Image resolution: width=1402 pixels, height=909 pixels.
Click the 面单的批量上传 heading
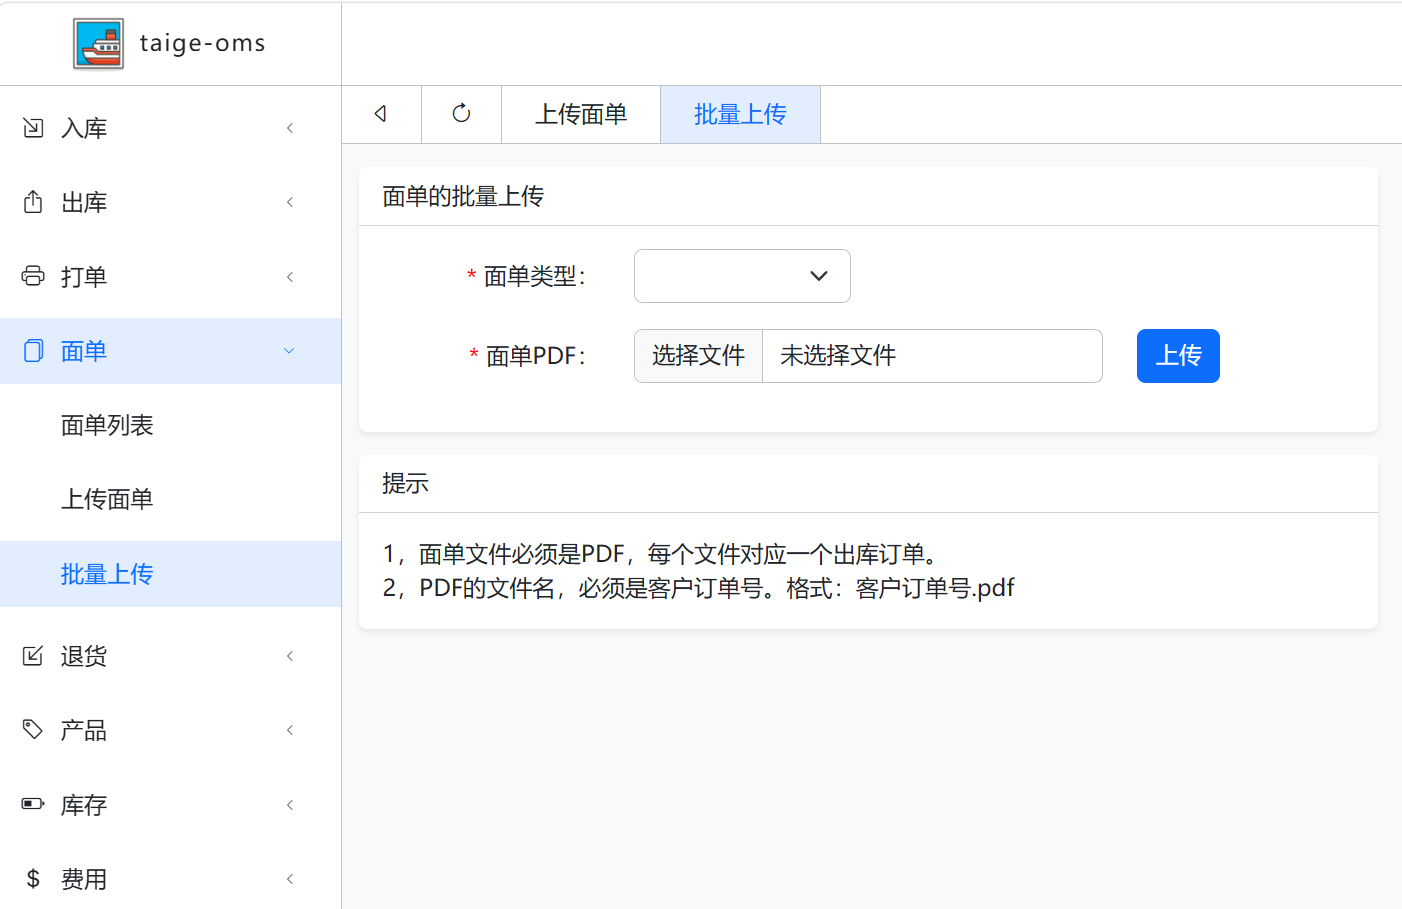(463, 196)
